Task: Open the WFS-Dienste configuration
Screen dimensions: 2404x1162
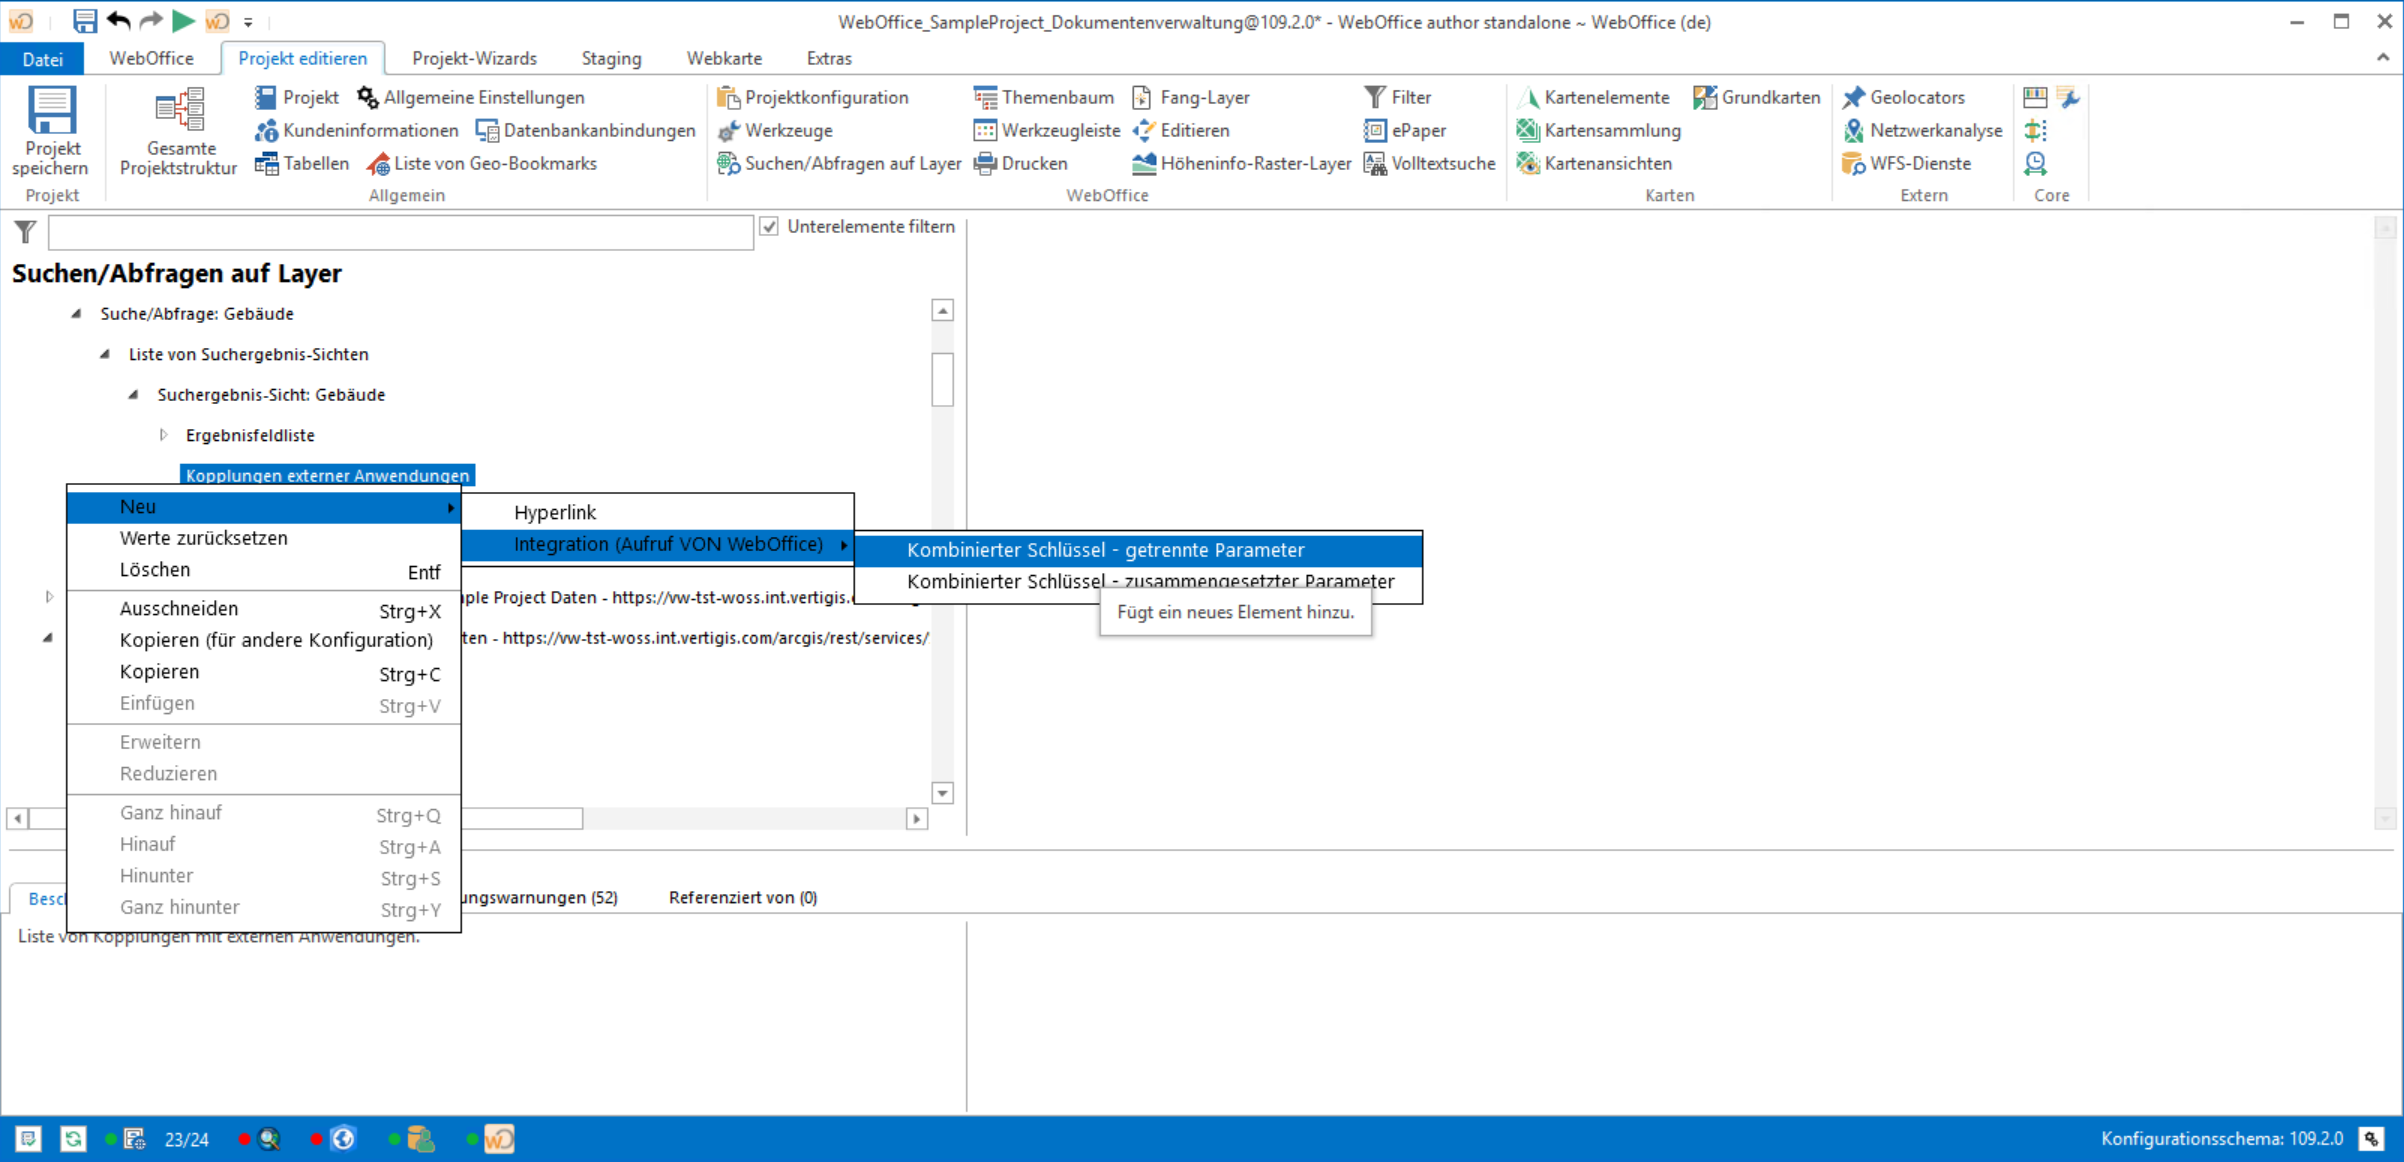Action: [1911, 163]
